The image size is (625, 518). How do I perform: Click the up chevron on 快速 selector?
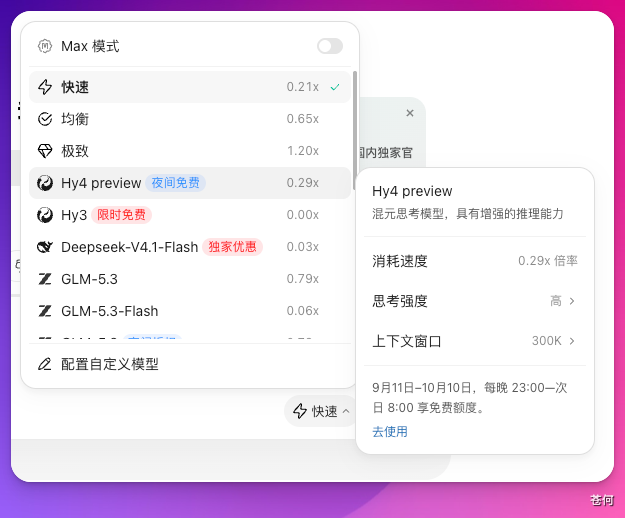tap(346, 411)
